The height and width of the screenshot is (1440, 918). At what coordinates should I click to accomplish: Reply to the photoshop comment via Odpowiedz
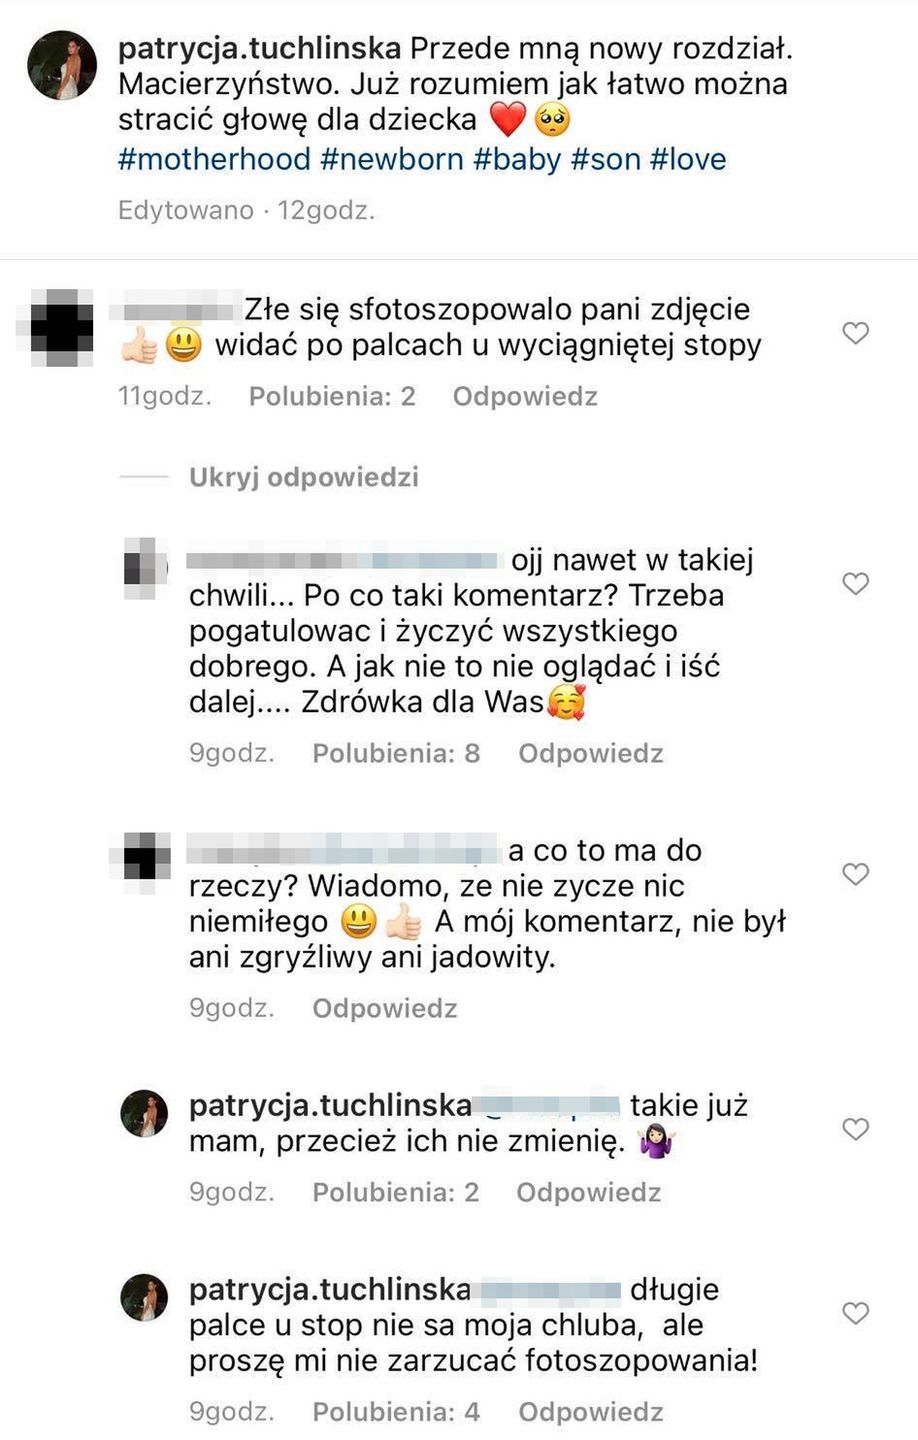pyautogui.click(x=525, y=396)
